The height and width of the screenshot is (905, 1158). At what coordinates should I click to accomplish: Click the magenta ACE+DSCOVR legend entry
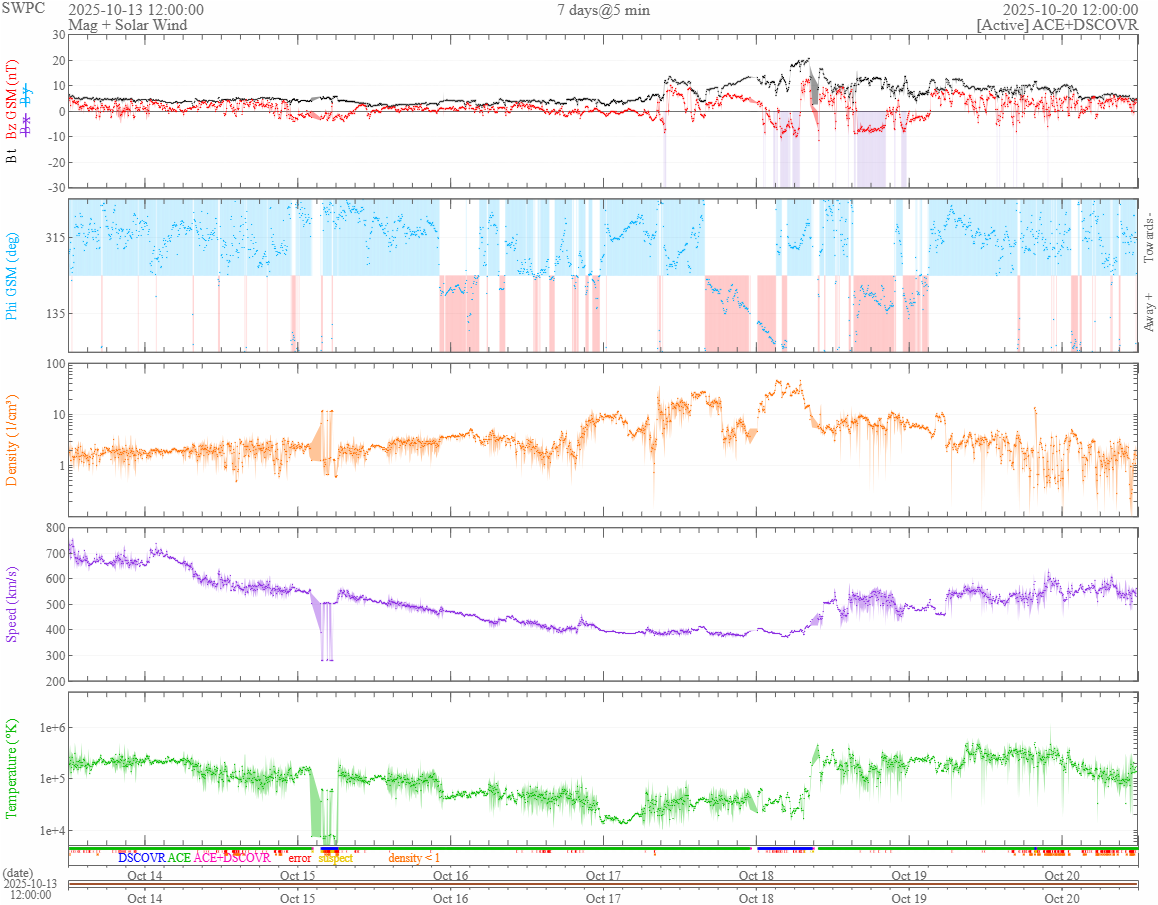232,858
